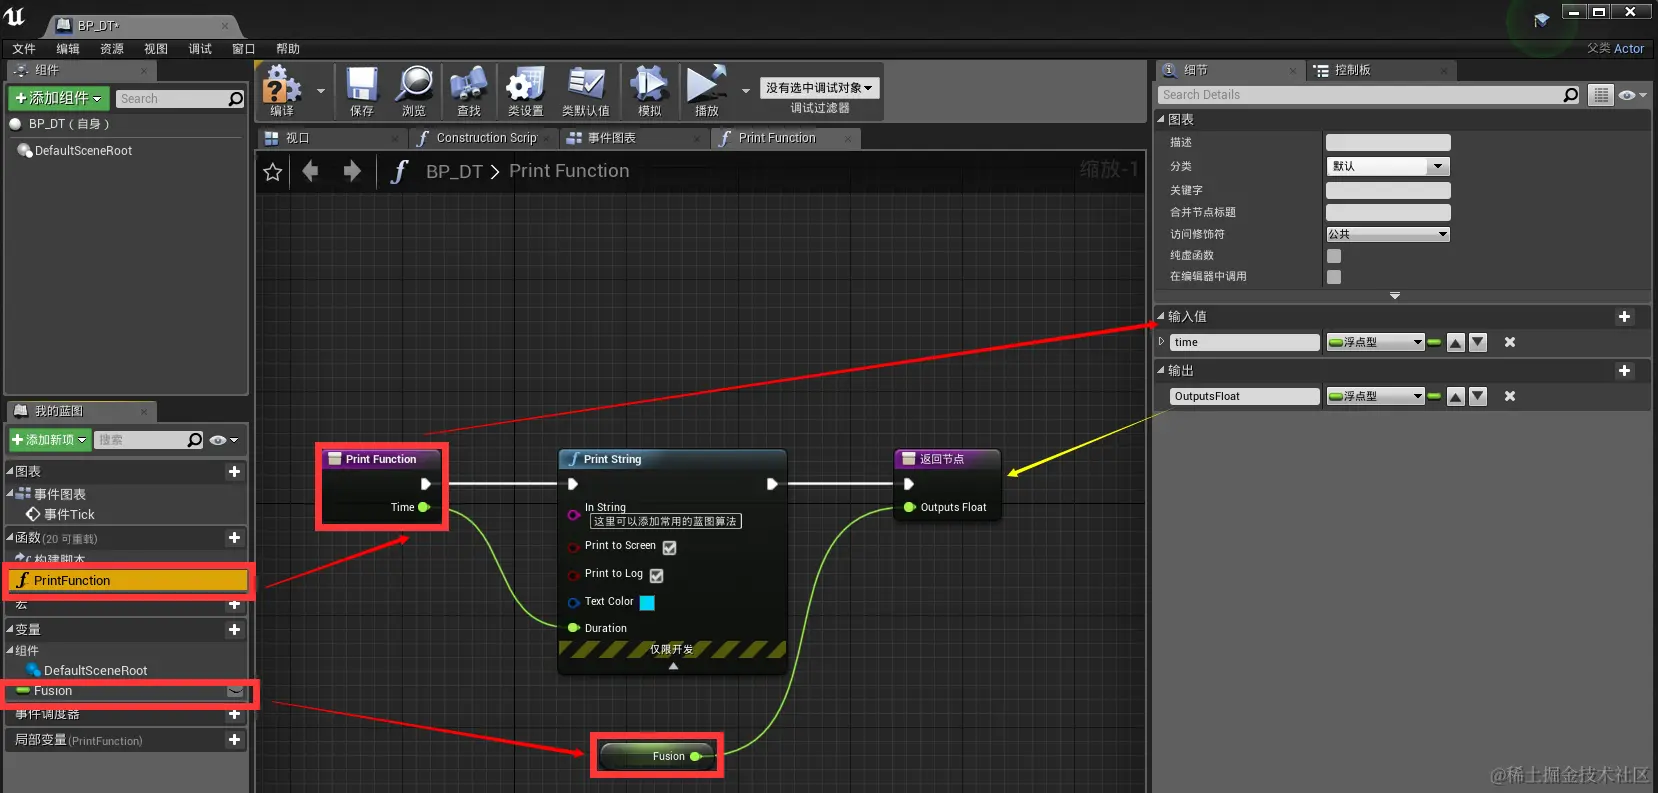Open Class Settings (类设置) icon
Screen dimensions: 1658x793
click(x=525, y=91)
